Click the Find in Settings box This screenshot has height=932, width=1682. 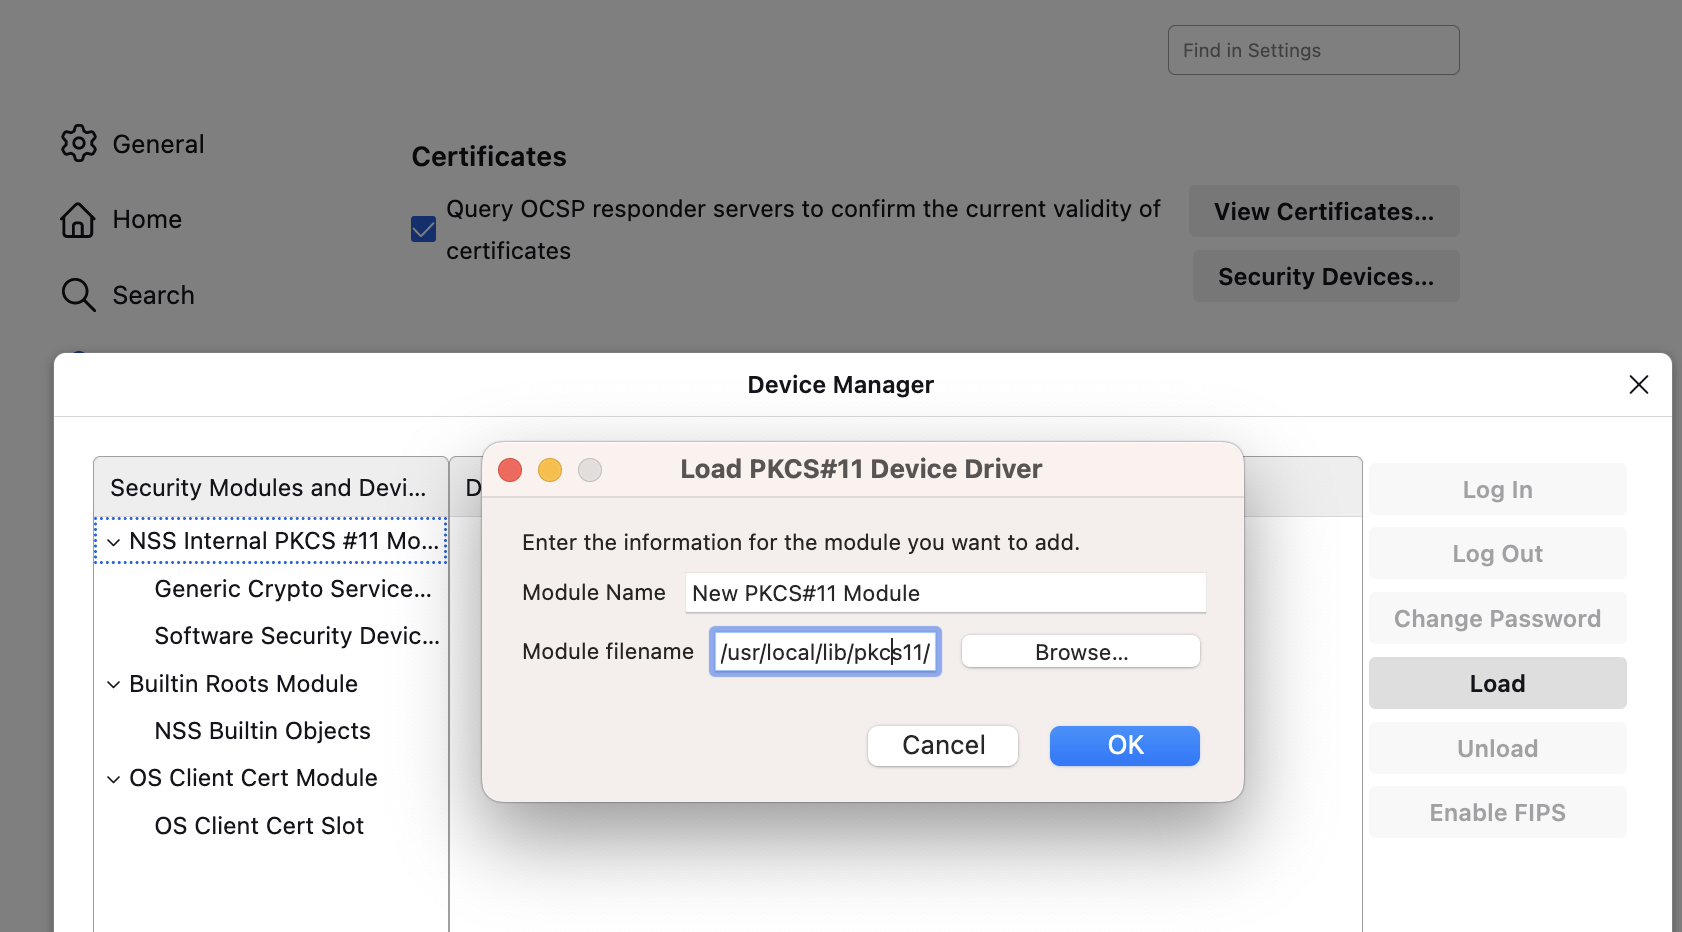(1312, 50)
